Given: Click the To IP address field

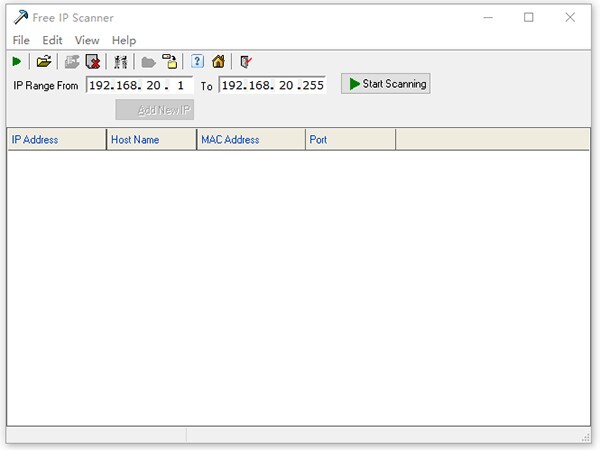Looking at the screenshot, I should coord(272,85).
